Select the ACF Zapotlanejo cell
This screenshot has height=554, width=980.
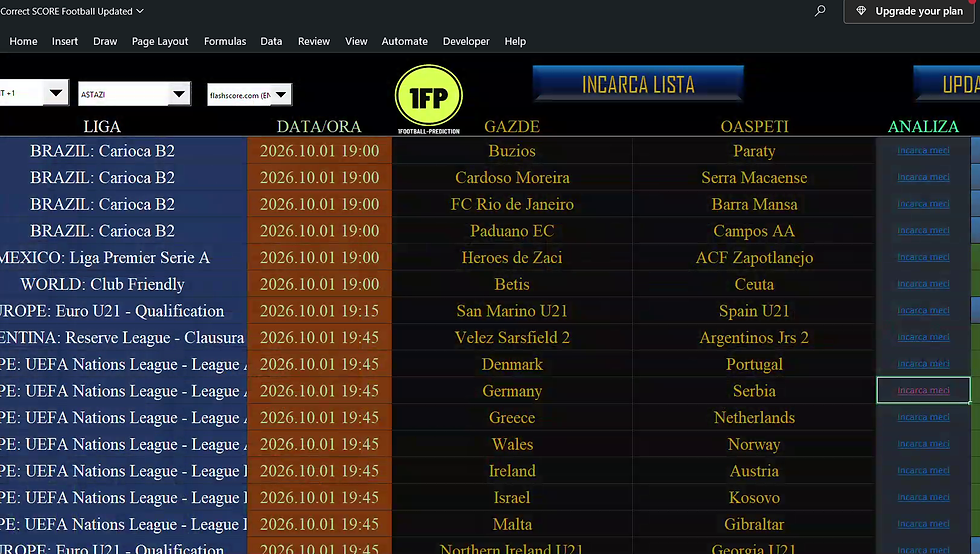[x=754, y=258]
